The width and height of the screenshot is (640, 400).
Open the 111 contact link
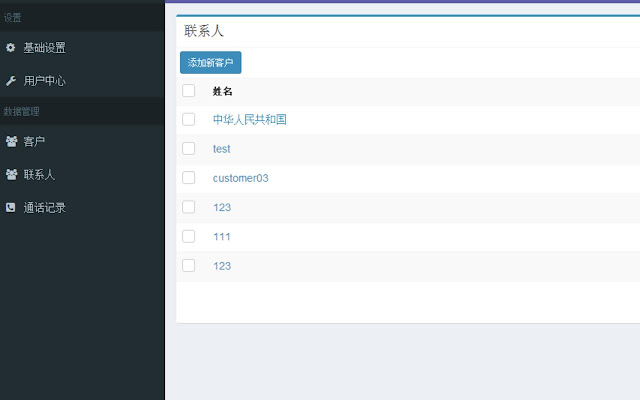[x=222, y=237]
